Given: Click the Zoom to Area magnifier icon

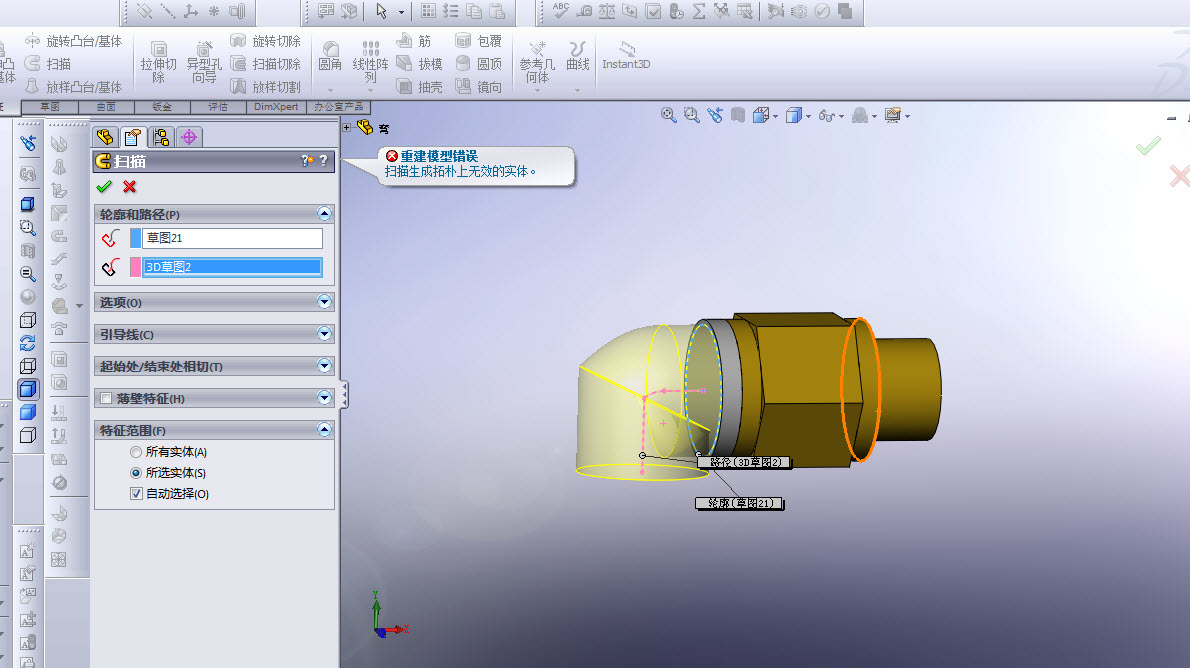Looking at the screenshot, I should 692,116.
